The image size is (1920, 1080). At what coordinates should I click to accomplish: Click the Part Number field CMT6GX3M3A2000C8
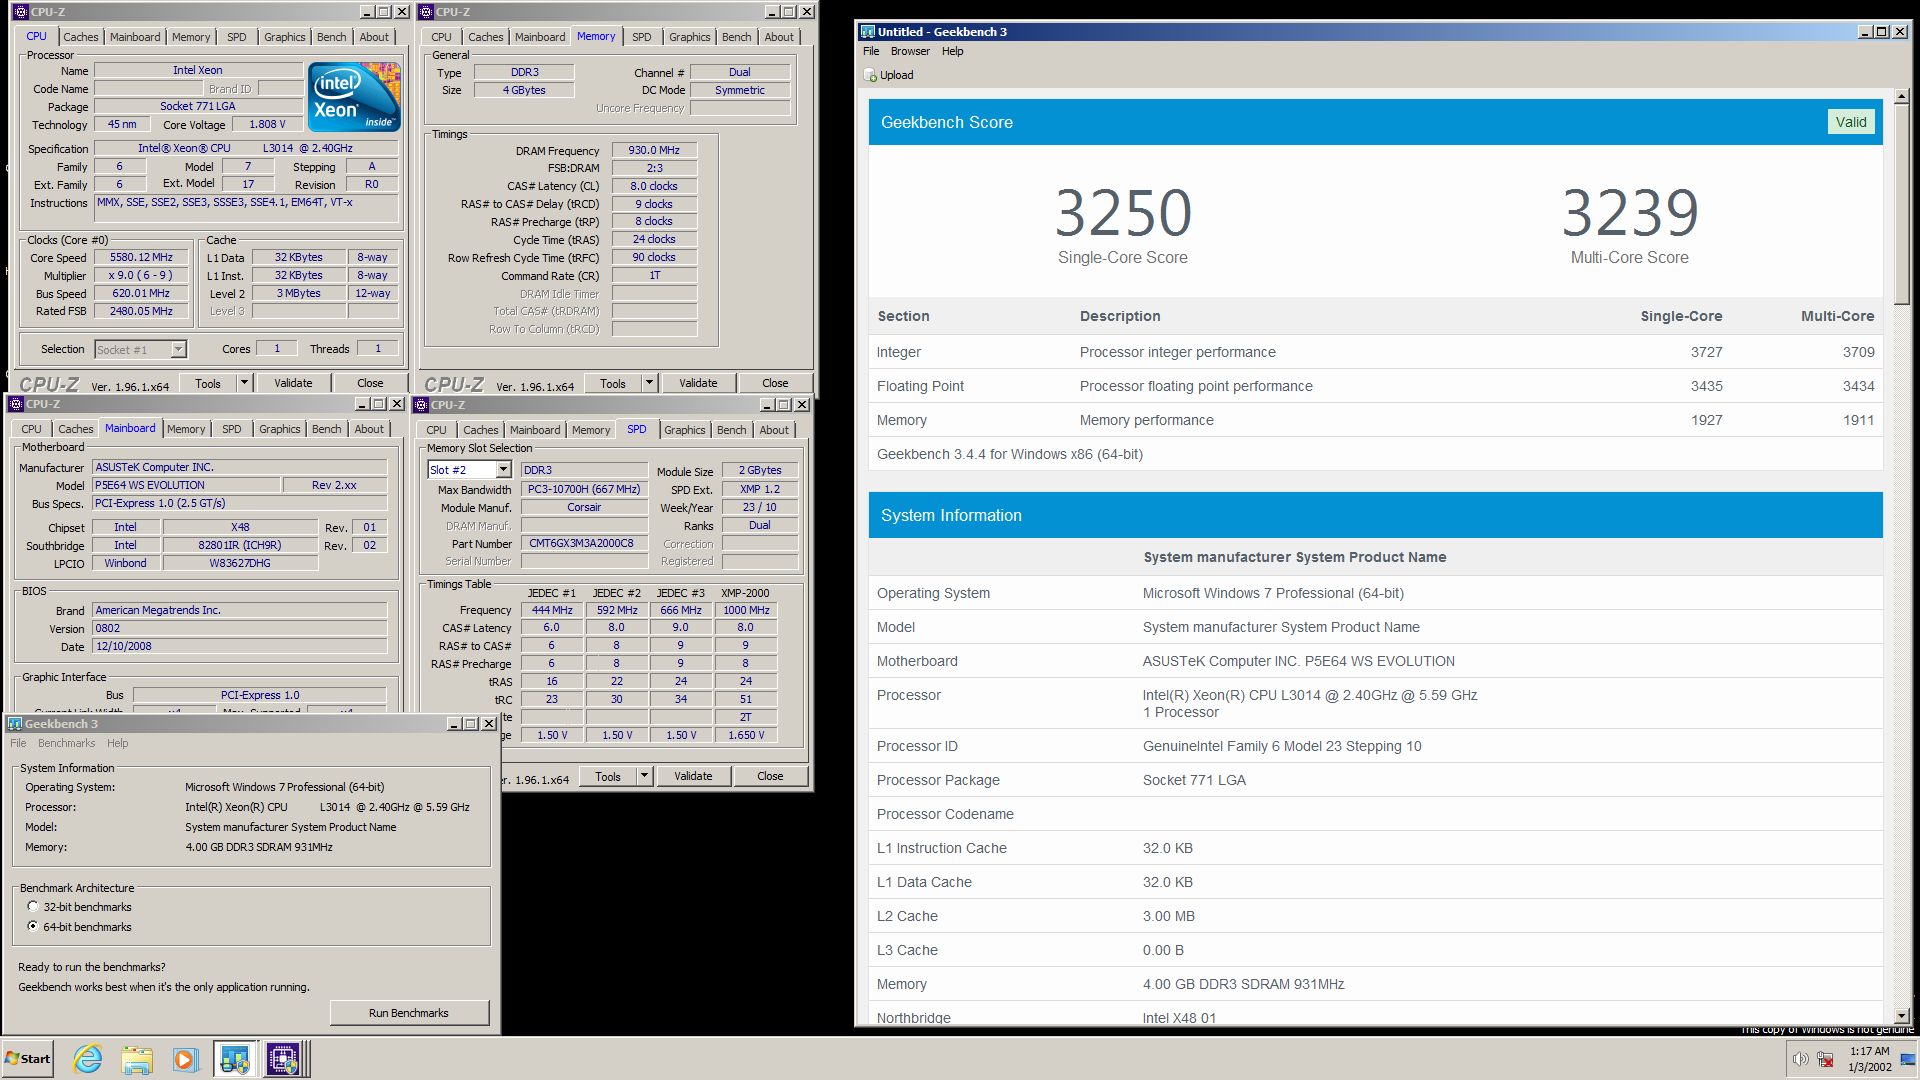click(x=582, y=543)
